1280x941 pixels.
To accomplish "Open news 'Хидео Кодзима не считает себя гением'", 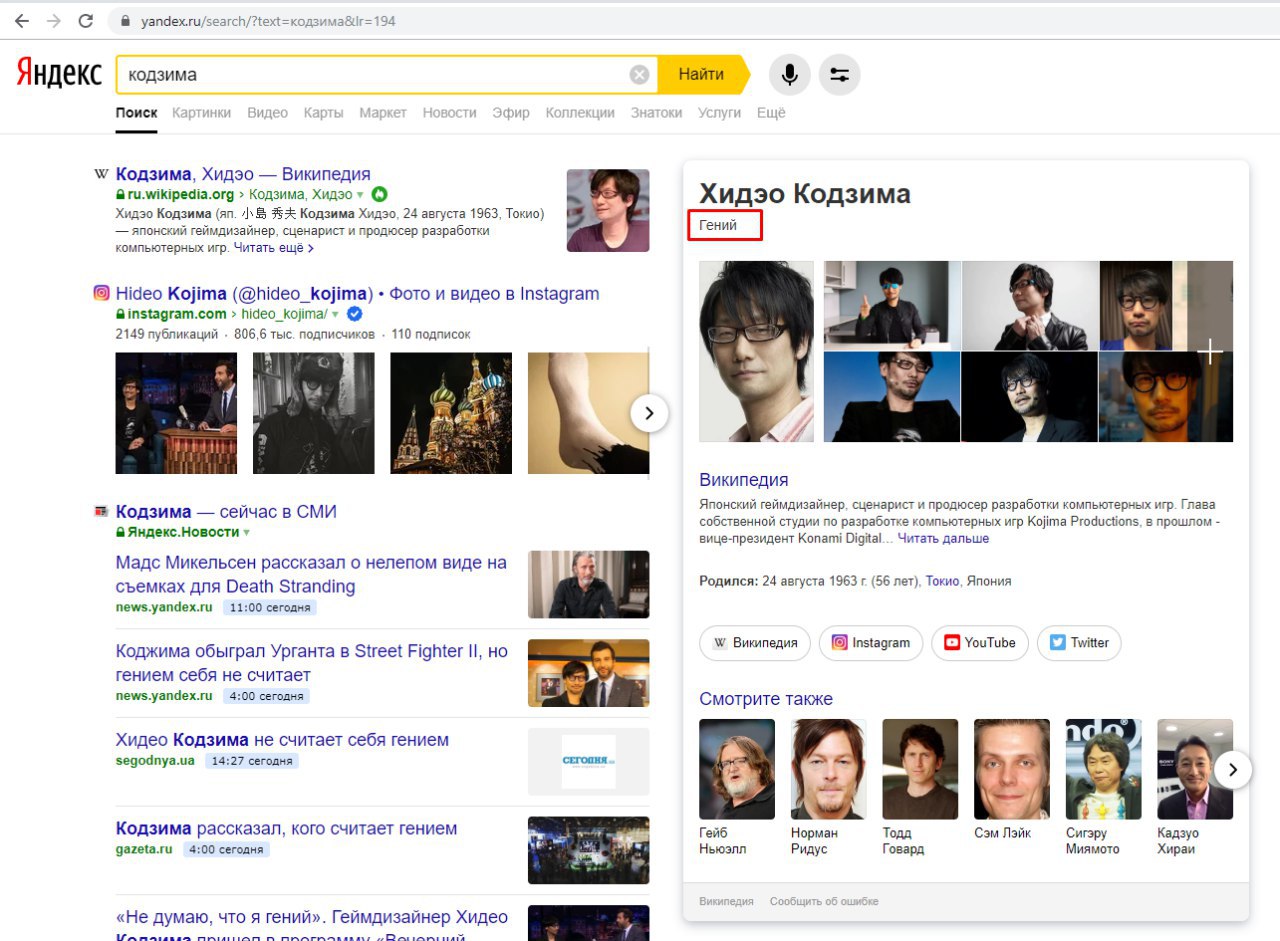I will tap(282, 740).
